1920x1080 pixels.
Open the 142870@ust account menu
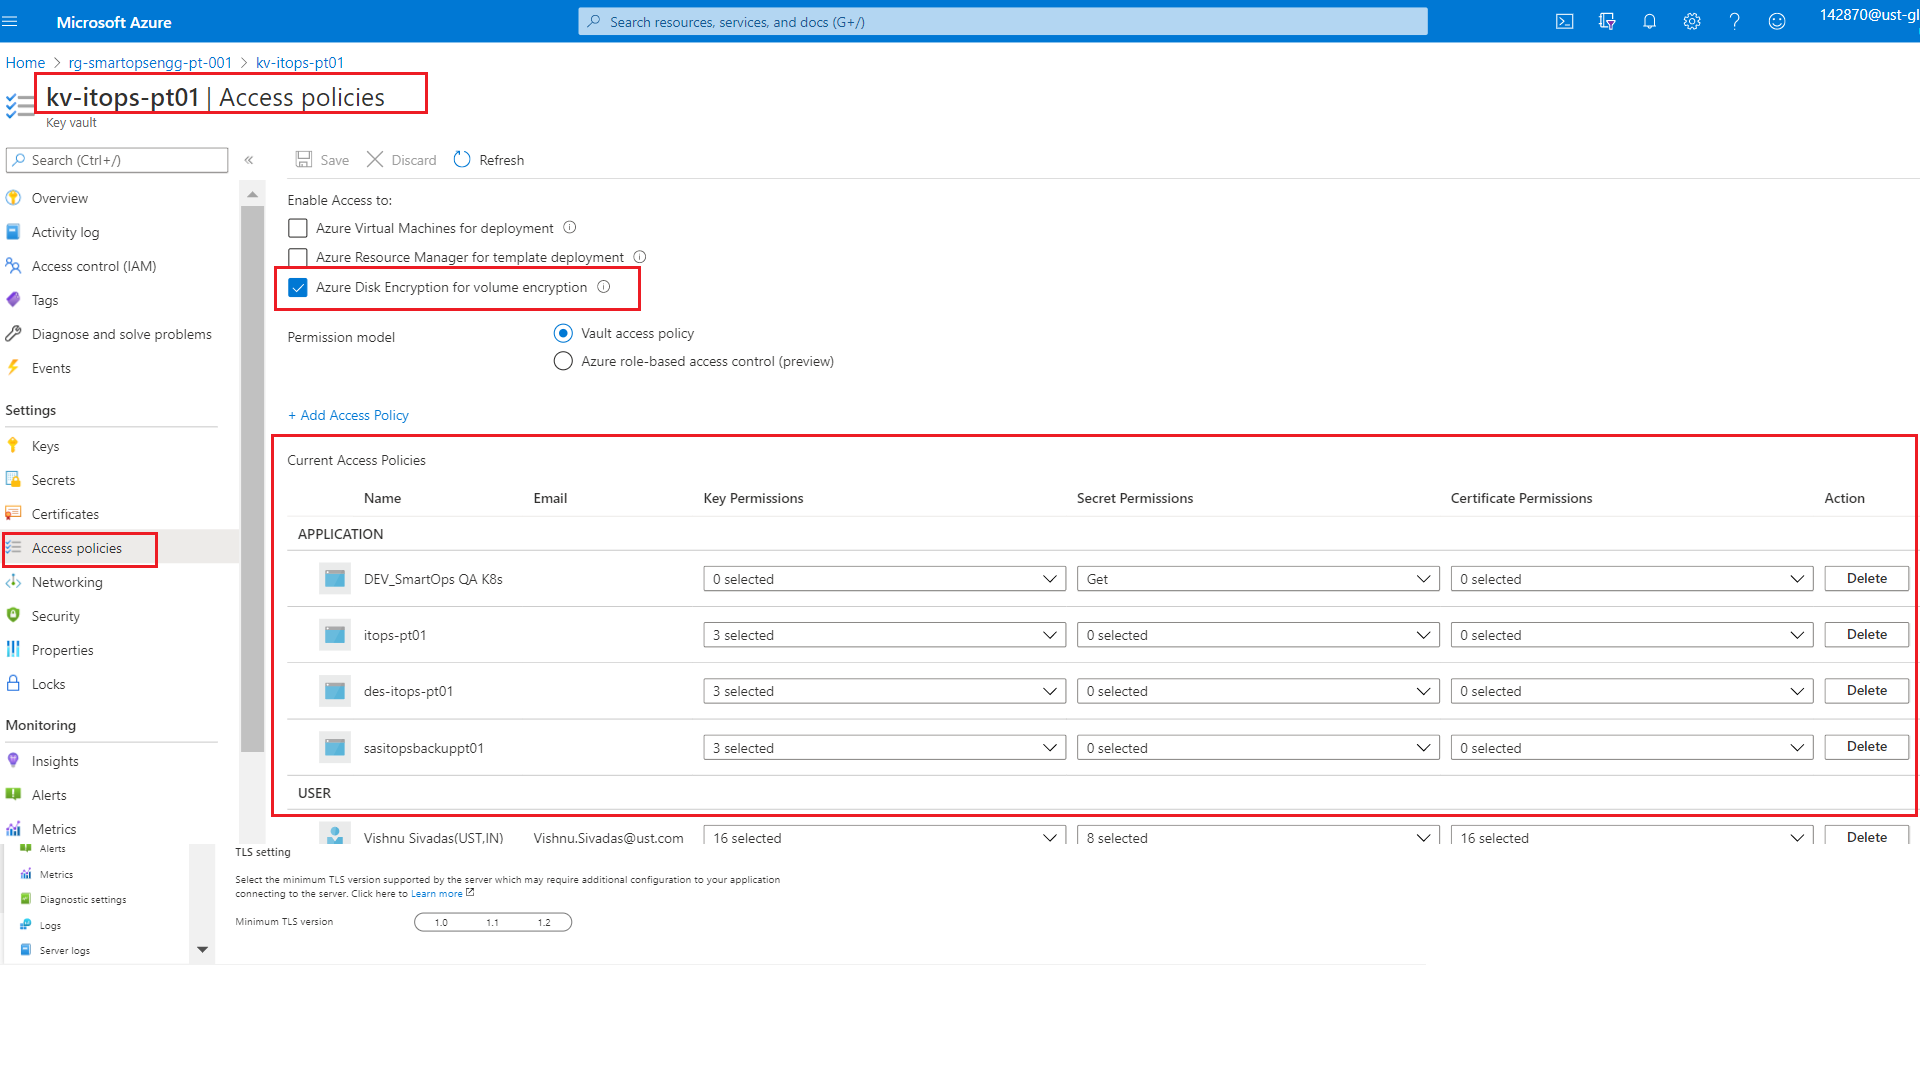click(x=1868, y=15)
